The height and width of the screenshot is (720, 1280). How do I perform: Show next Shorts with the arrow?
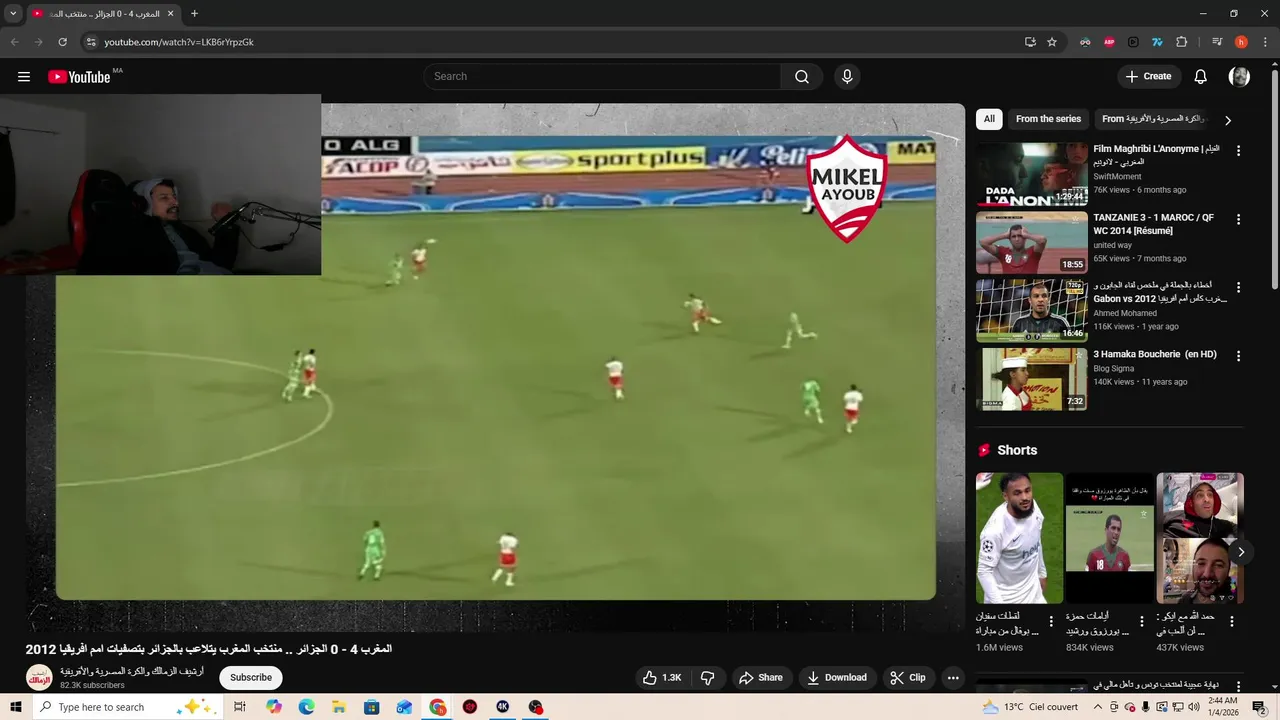pyautogui.click(x=1240, y=552)
